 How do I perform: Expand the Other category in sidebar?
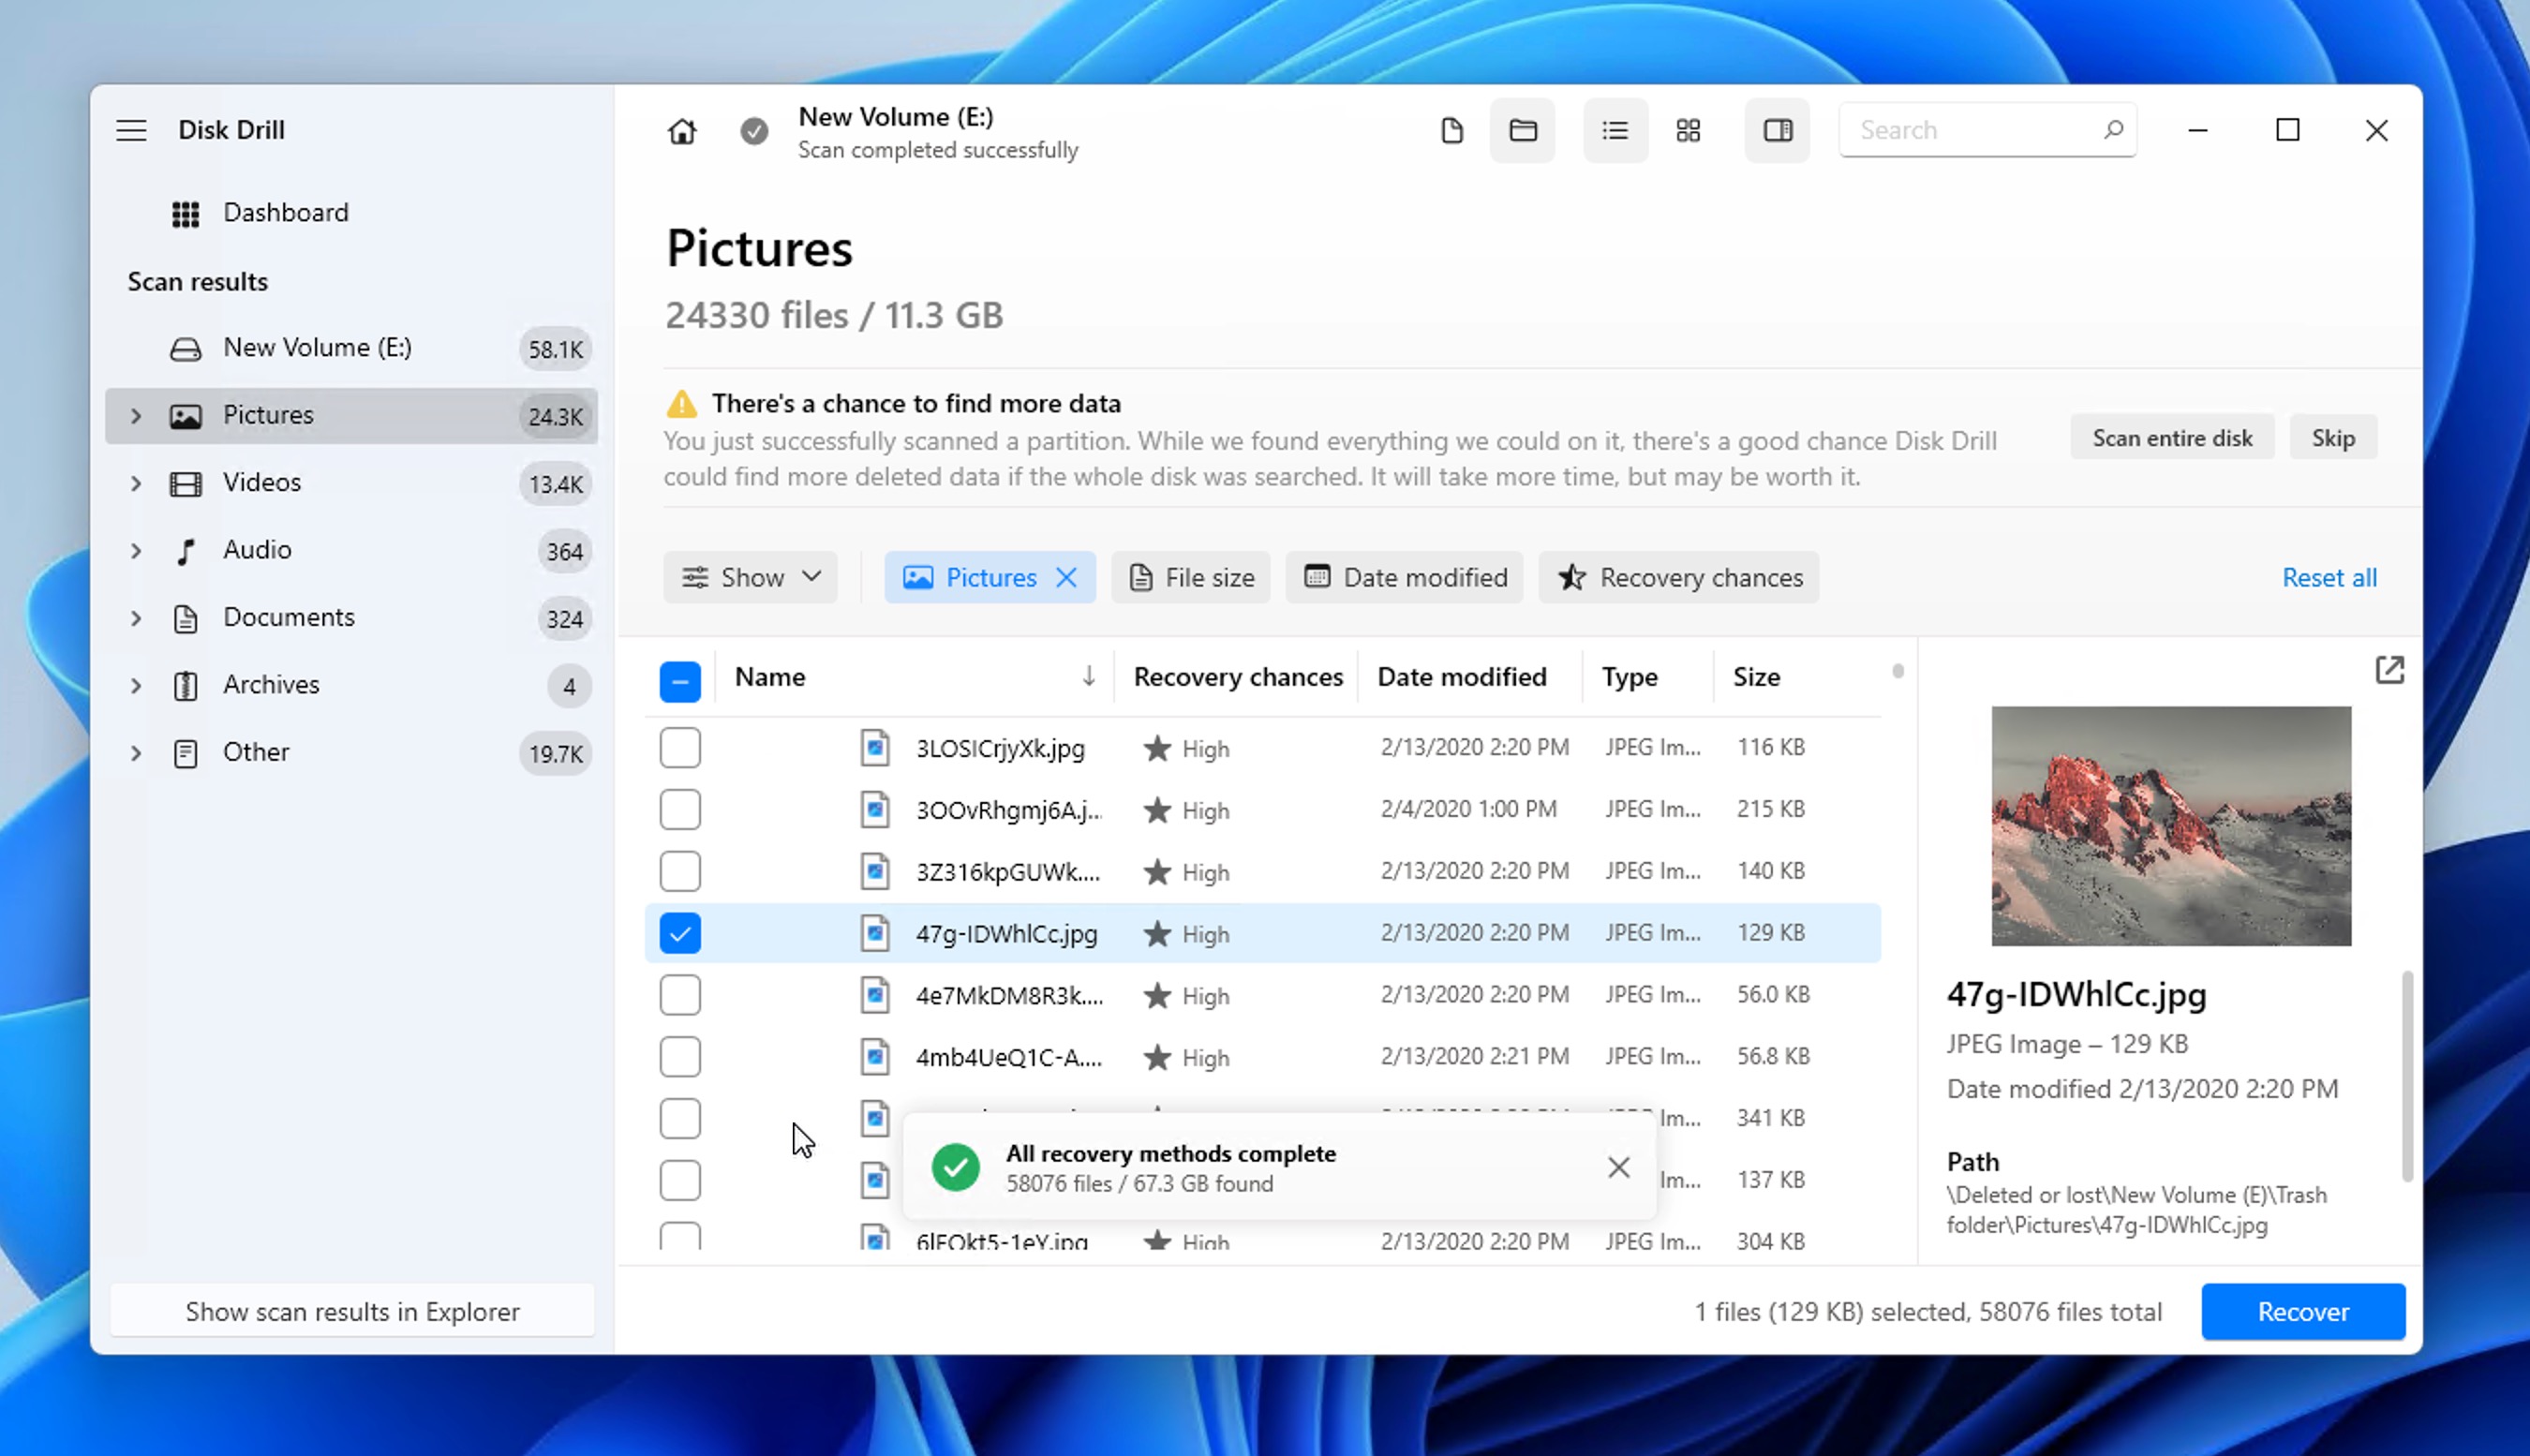click(x=136, y=752)
